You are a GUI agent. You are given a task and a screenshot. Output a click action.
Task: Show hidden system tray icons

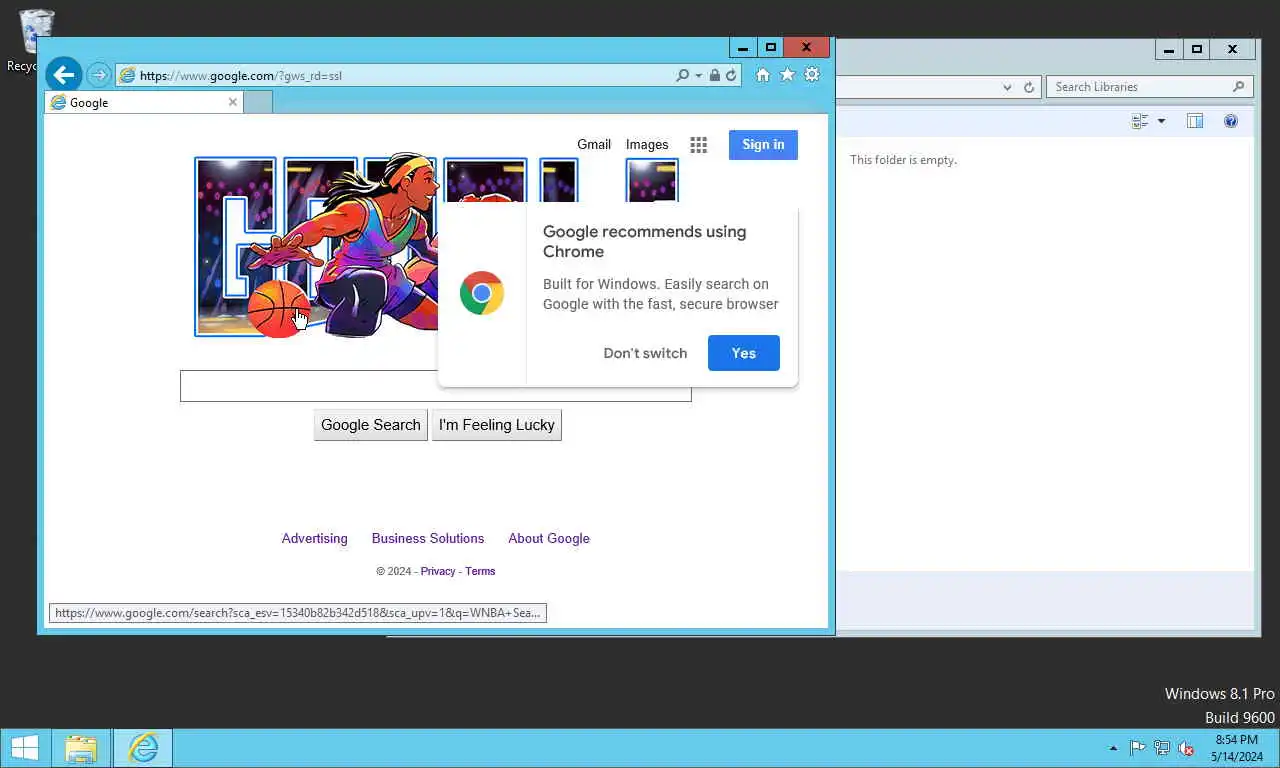pos(1113,748)
